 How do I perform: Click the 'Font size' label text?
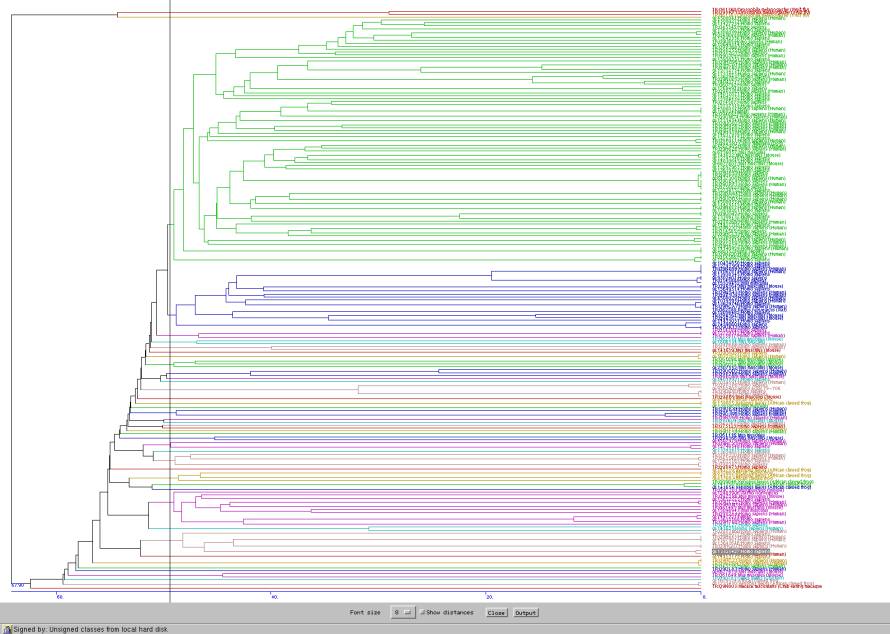pos(365,612)
